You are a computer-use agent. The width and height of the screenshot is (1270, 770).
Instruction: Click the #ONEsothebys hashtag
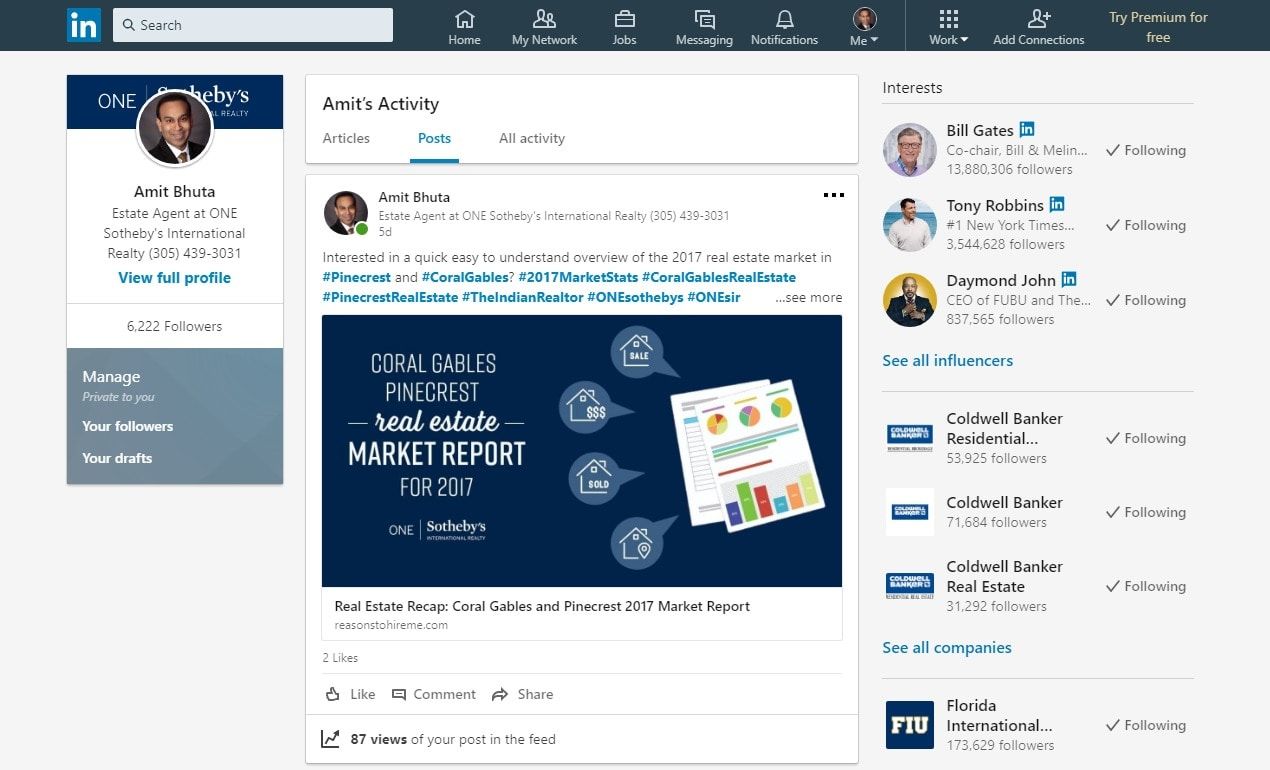pos(635,297)
